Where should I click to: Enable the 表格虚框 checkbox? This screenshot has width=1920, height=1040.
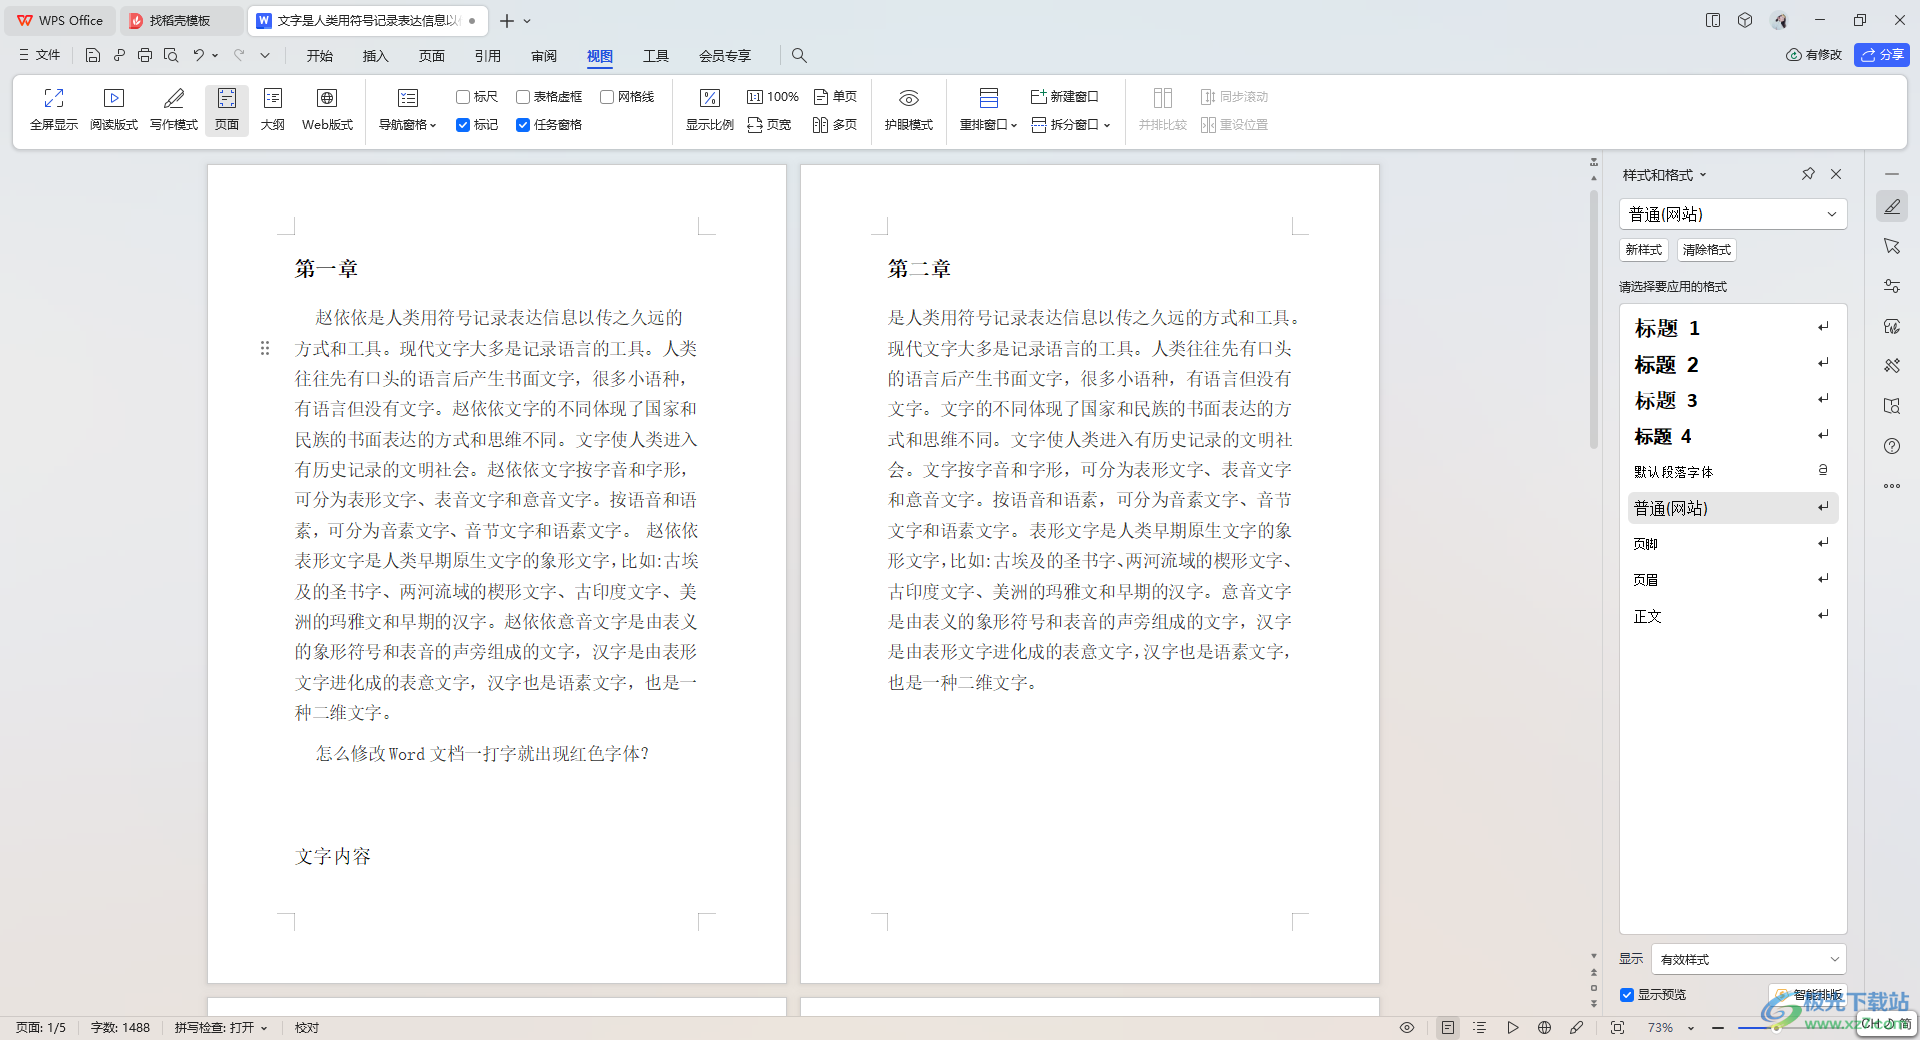click(523, 97)
